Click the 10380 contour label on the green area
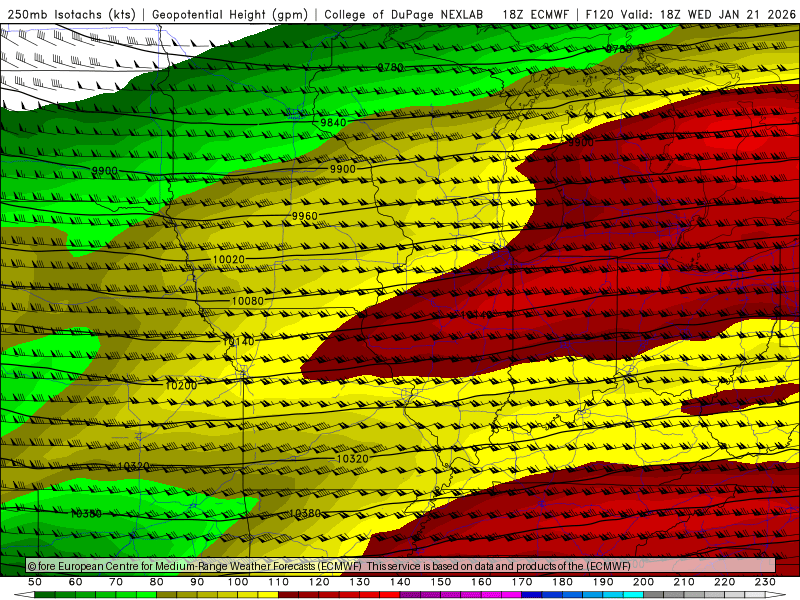This screenshot has width=800, height=600. (86, 513)
